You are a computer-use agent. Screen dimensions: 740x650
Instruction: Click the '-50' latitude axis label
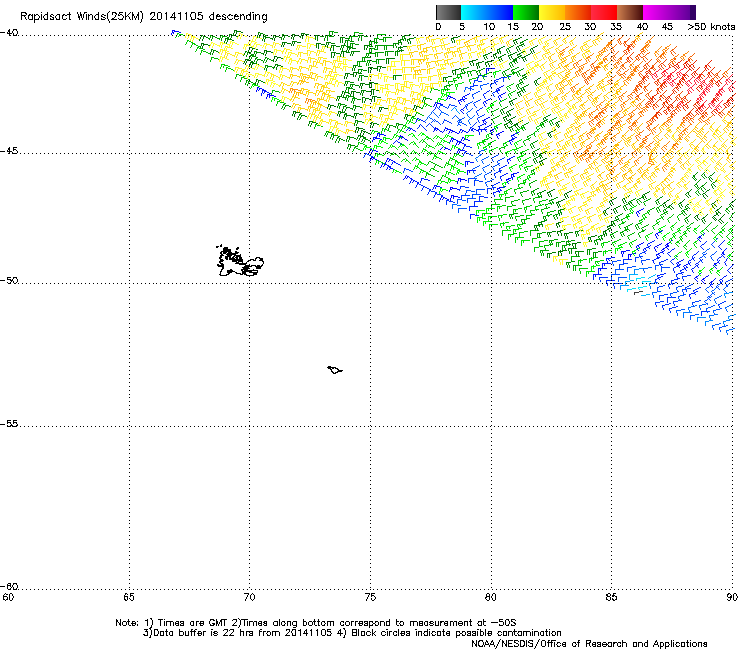point(9,281)
